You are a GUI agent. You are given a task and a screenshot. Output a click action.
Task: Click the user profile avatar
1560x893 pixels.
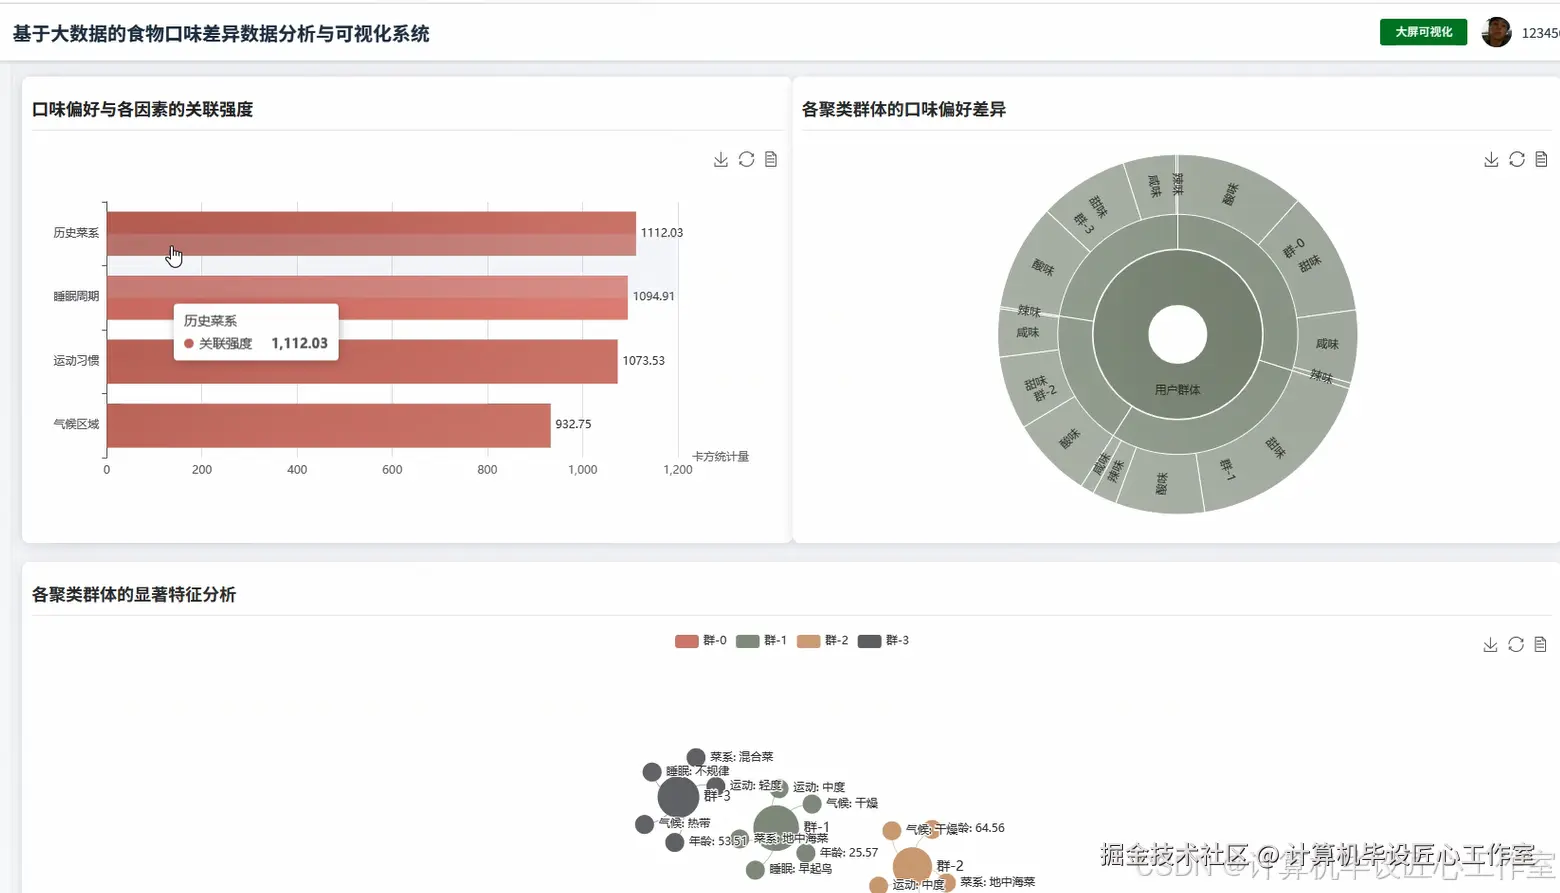[x=1496, y=32]
